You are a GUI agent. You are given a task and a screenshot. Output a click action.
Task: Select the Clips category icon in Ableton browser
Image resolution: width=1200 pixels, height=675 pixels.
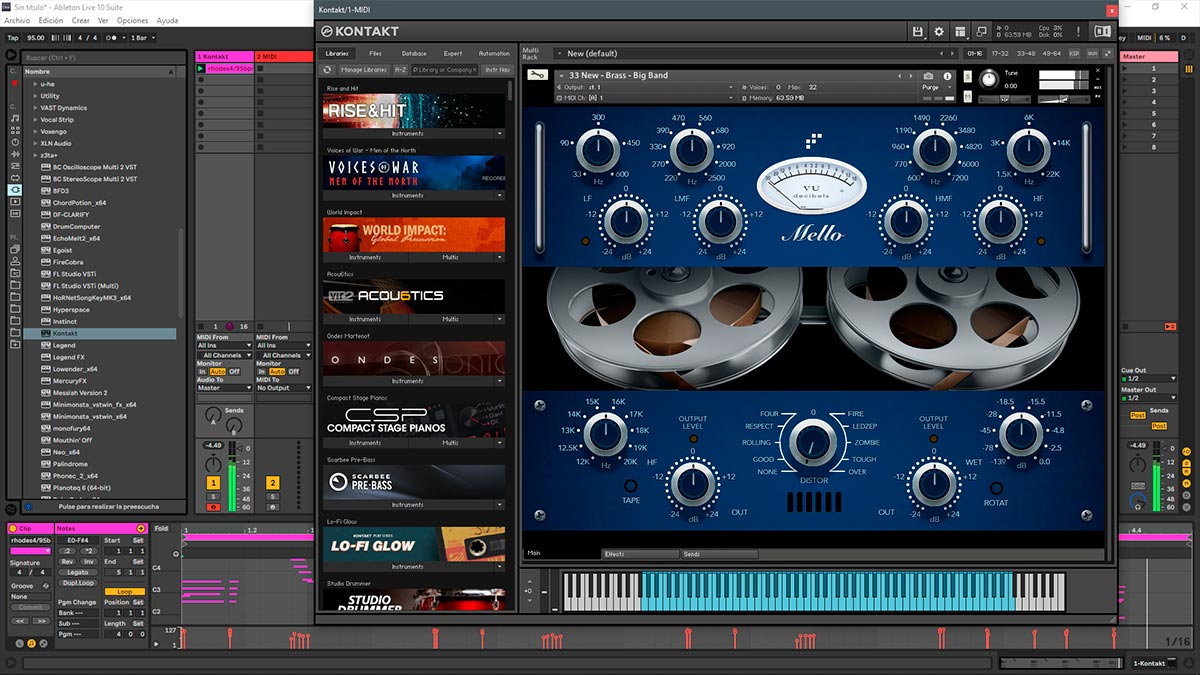(x=14, y=201)
